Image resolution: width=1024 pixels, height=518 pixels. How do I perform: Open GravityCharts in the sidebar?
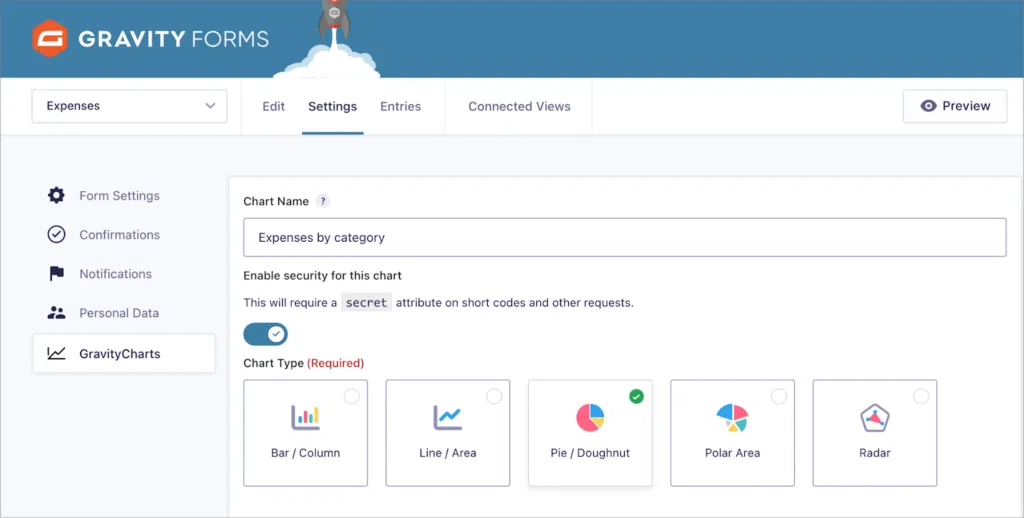124,353
